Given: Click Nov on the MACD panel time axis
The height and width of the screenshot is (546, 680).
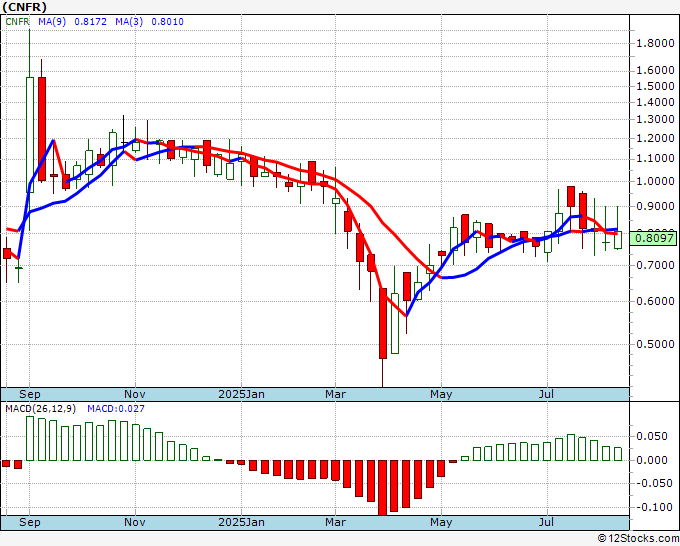Looking at the screenshot, I should click(135, 522).
